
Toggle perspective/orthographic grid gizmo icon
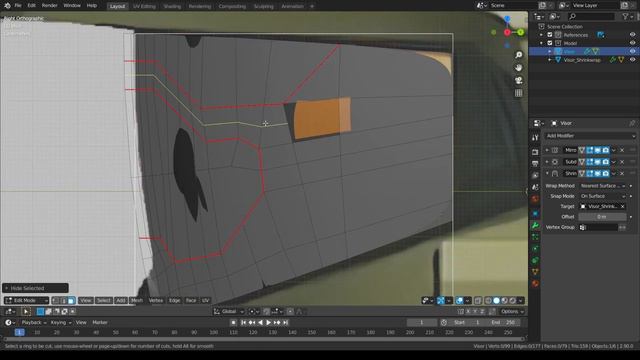pyautogui.click(x=518, y=93)
